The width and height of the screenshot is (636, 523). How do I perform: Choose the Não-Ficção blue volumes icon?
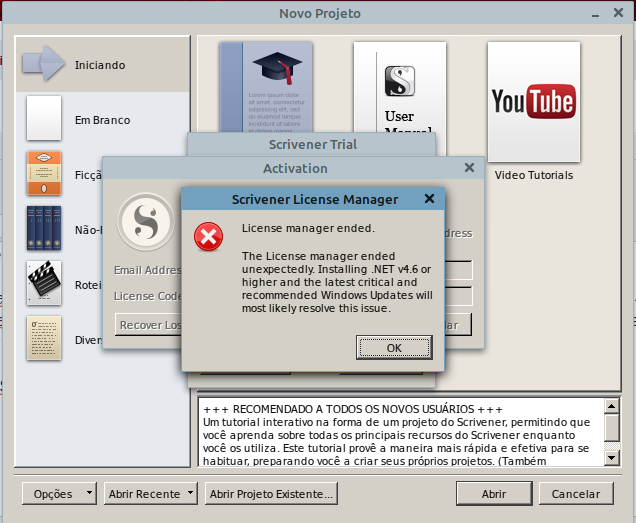point(44,228)
